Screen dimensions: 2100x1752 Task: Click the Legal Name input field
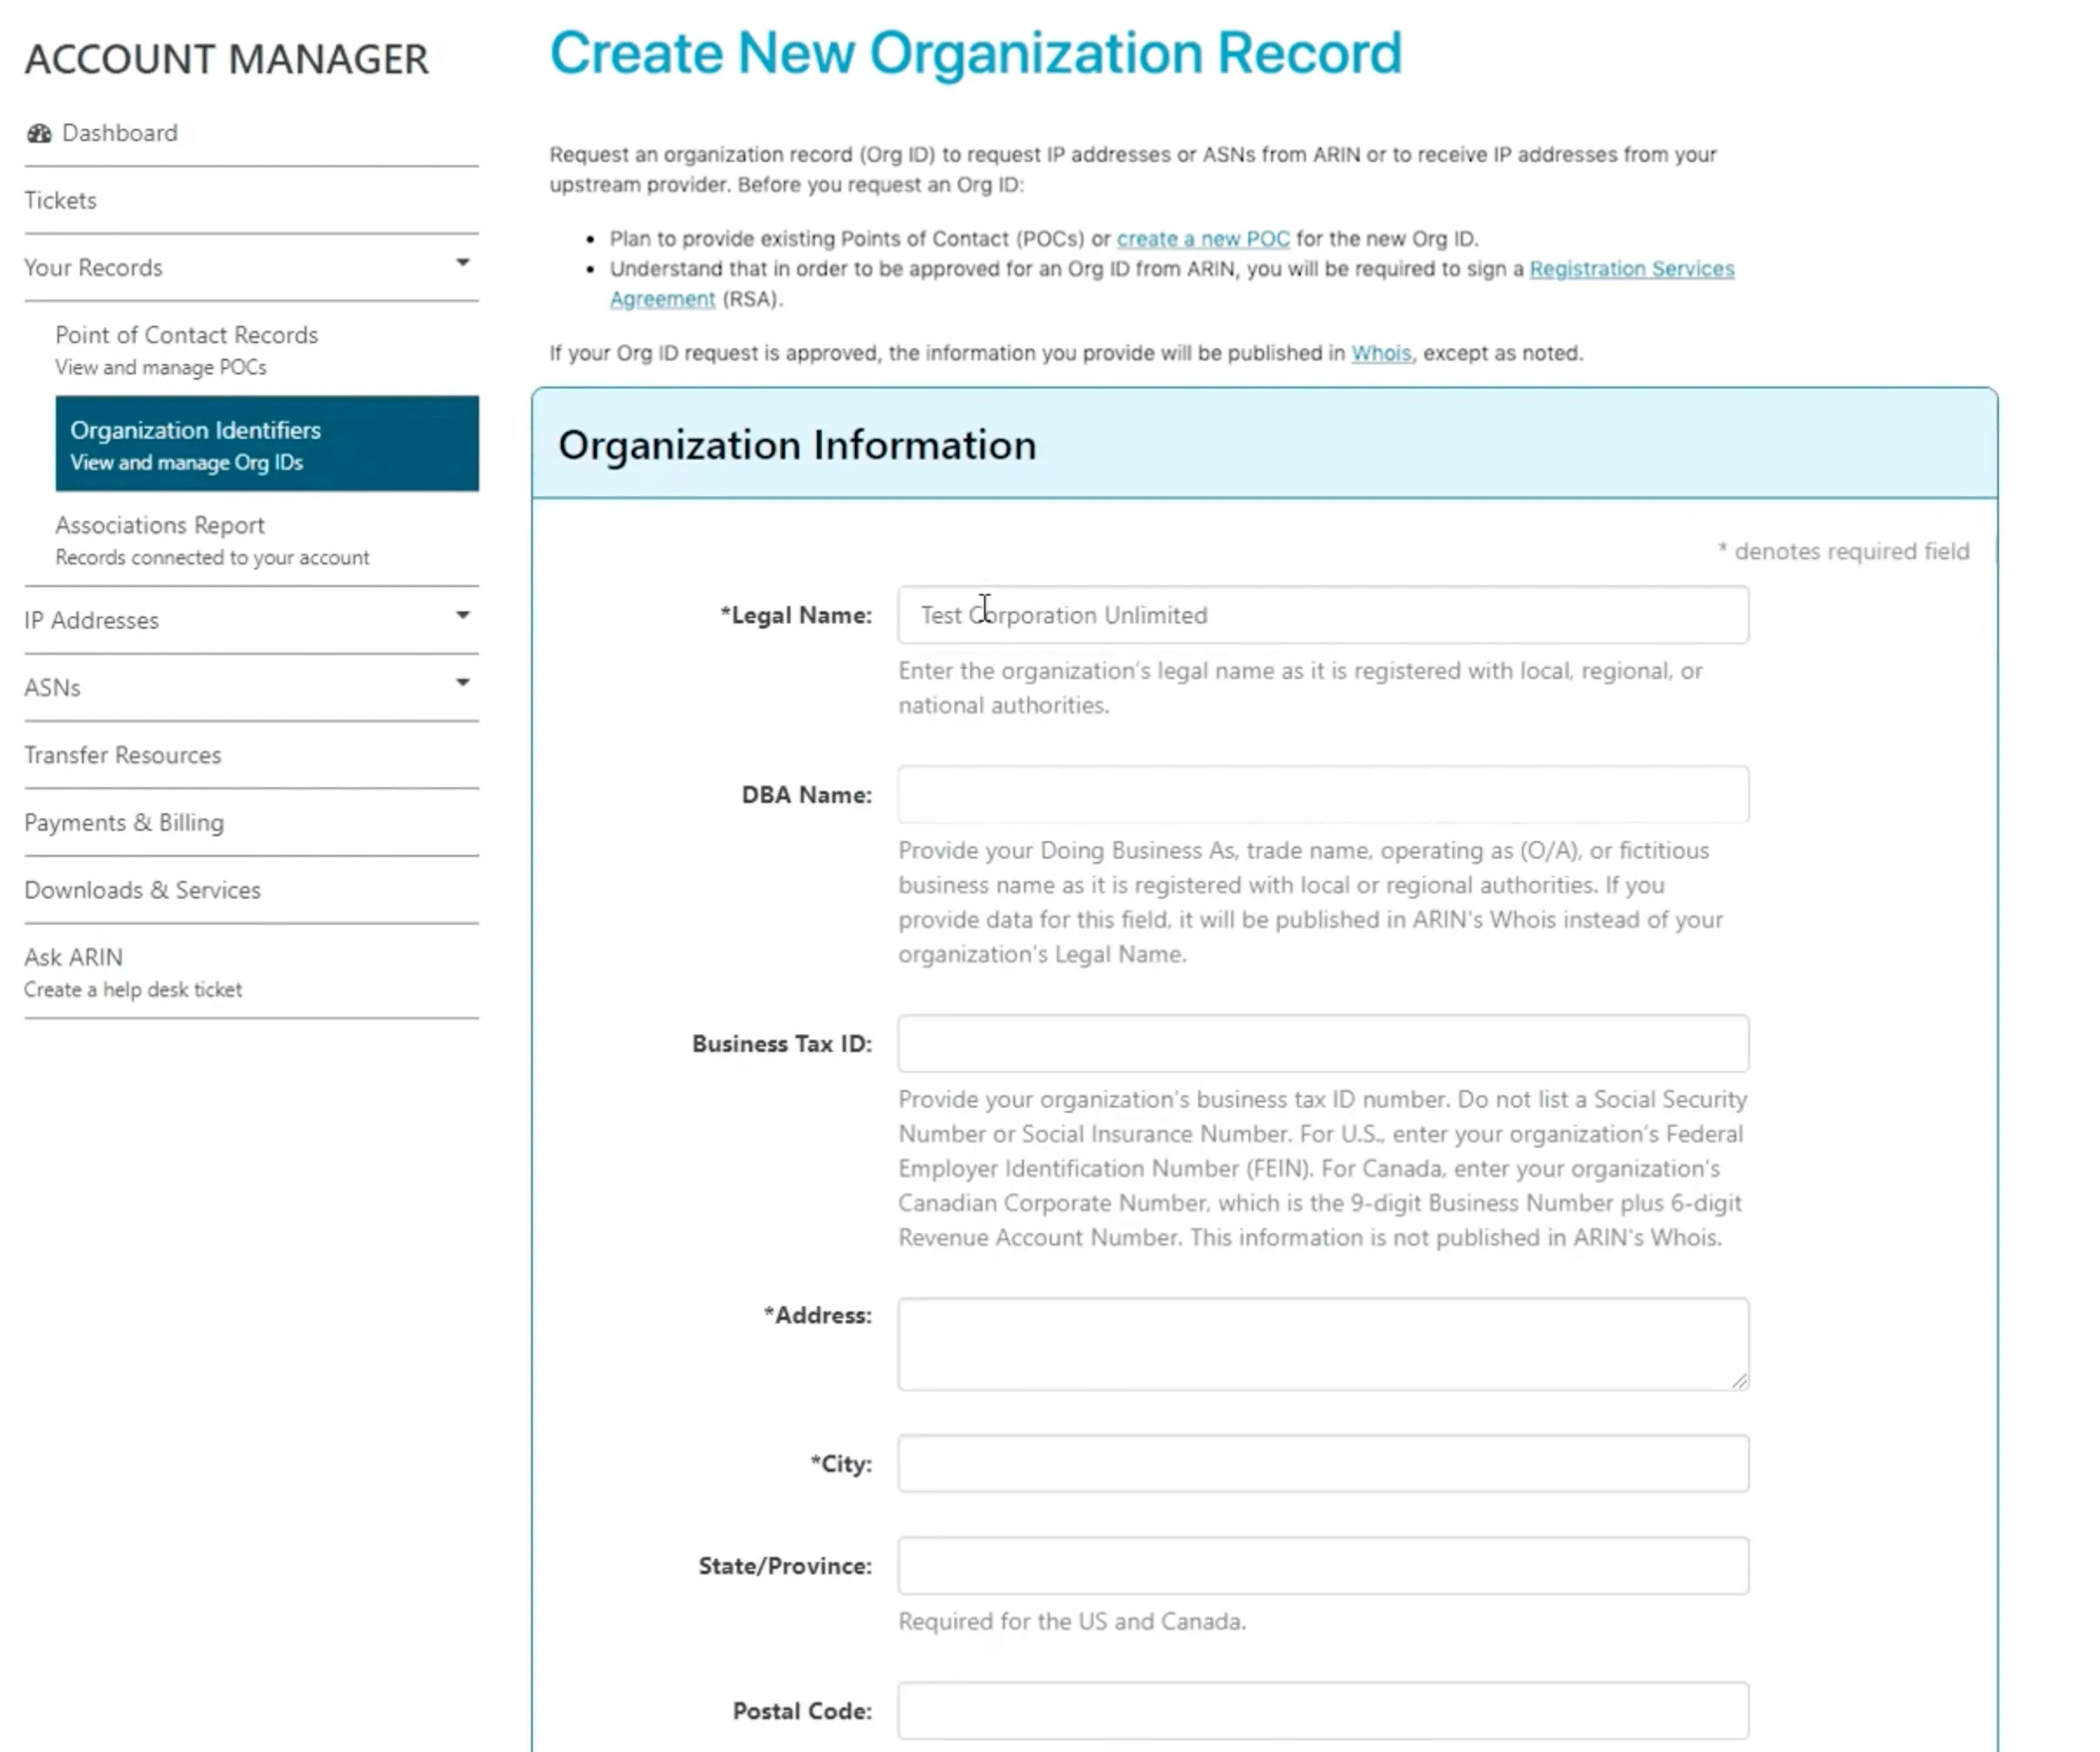coord(1322,615)
